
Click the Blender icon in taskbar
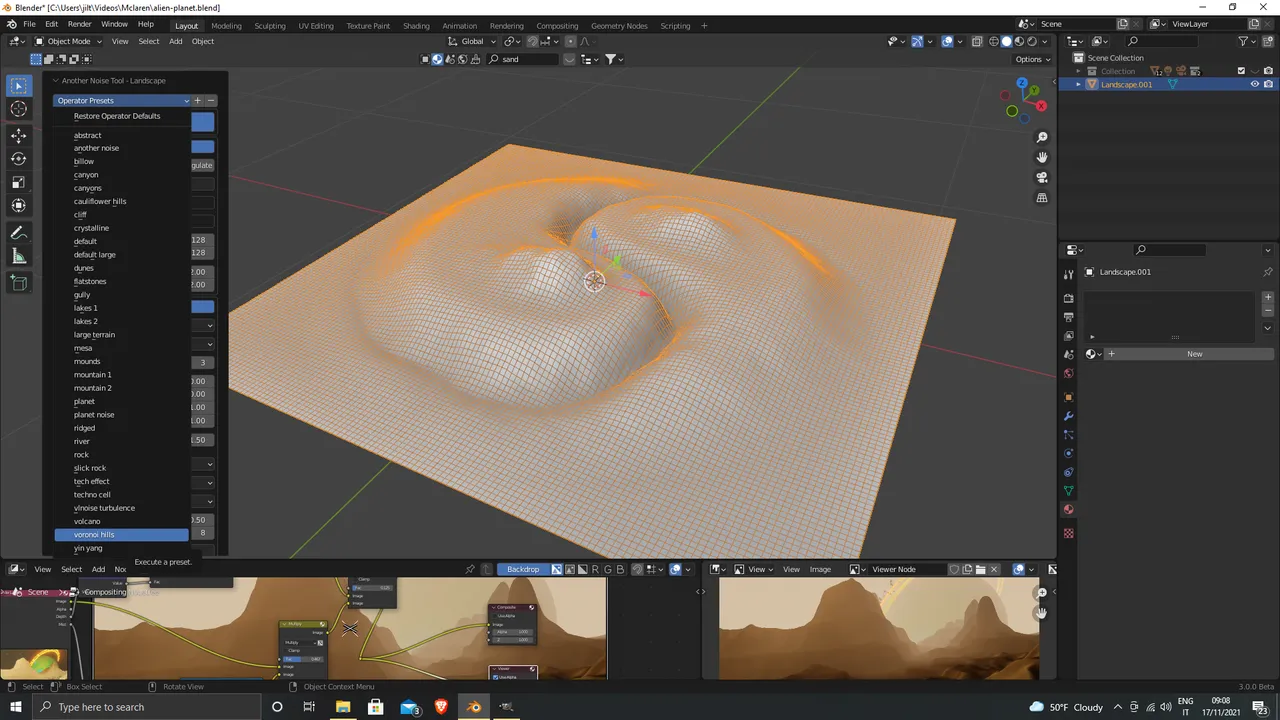474,707
